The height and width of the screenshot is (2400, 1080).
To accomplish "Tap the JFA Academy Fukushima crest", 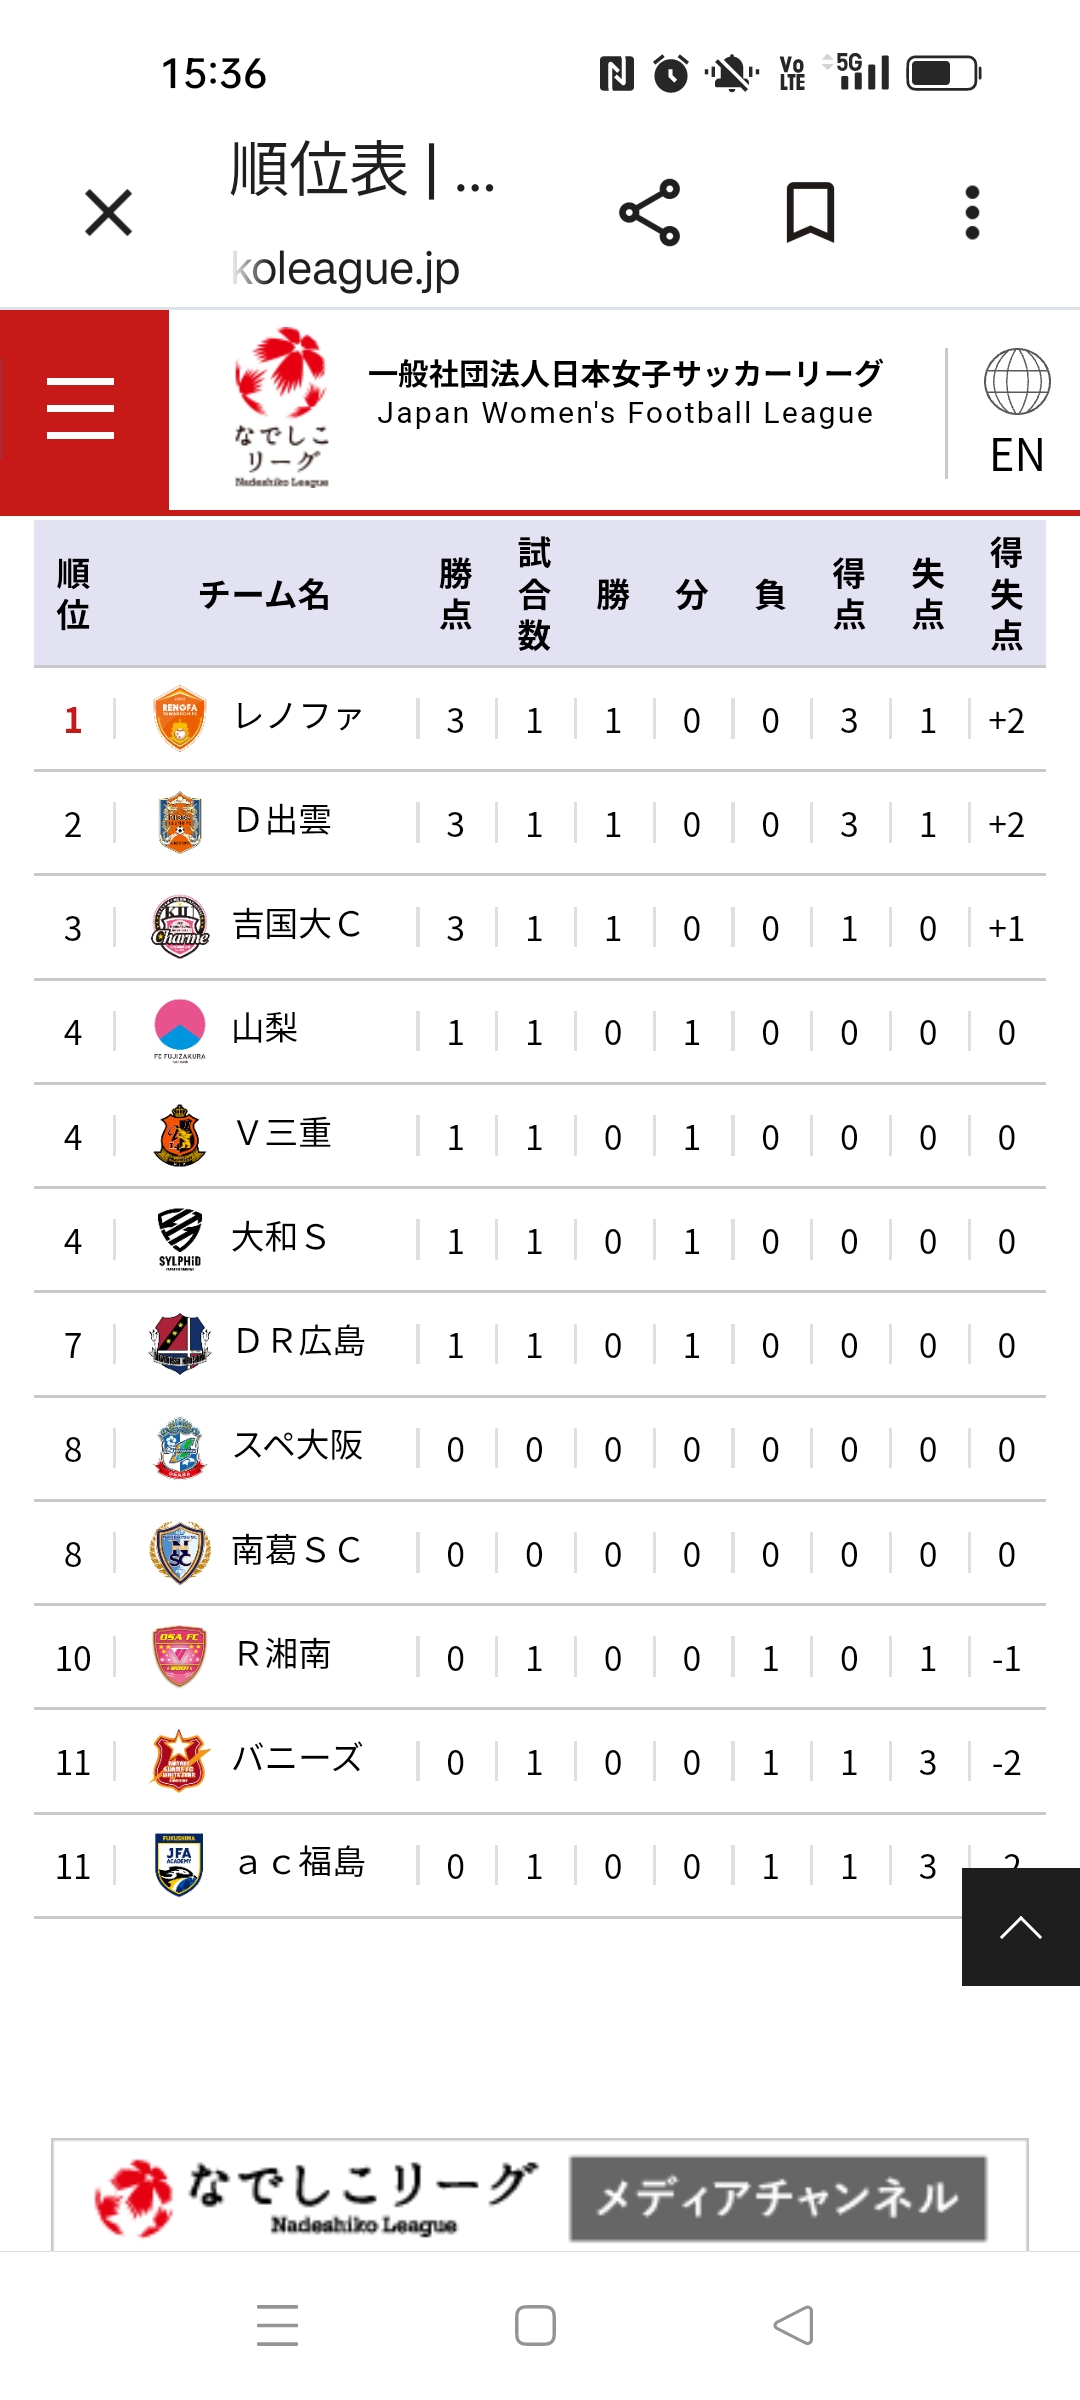I will 180,1864.
